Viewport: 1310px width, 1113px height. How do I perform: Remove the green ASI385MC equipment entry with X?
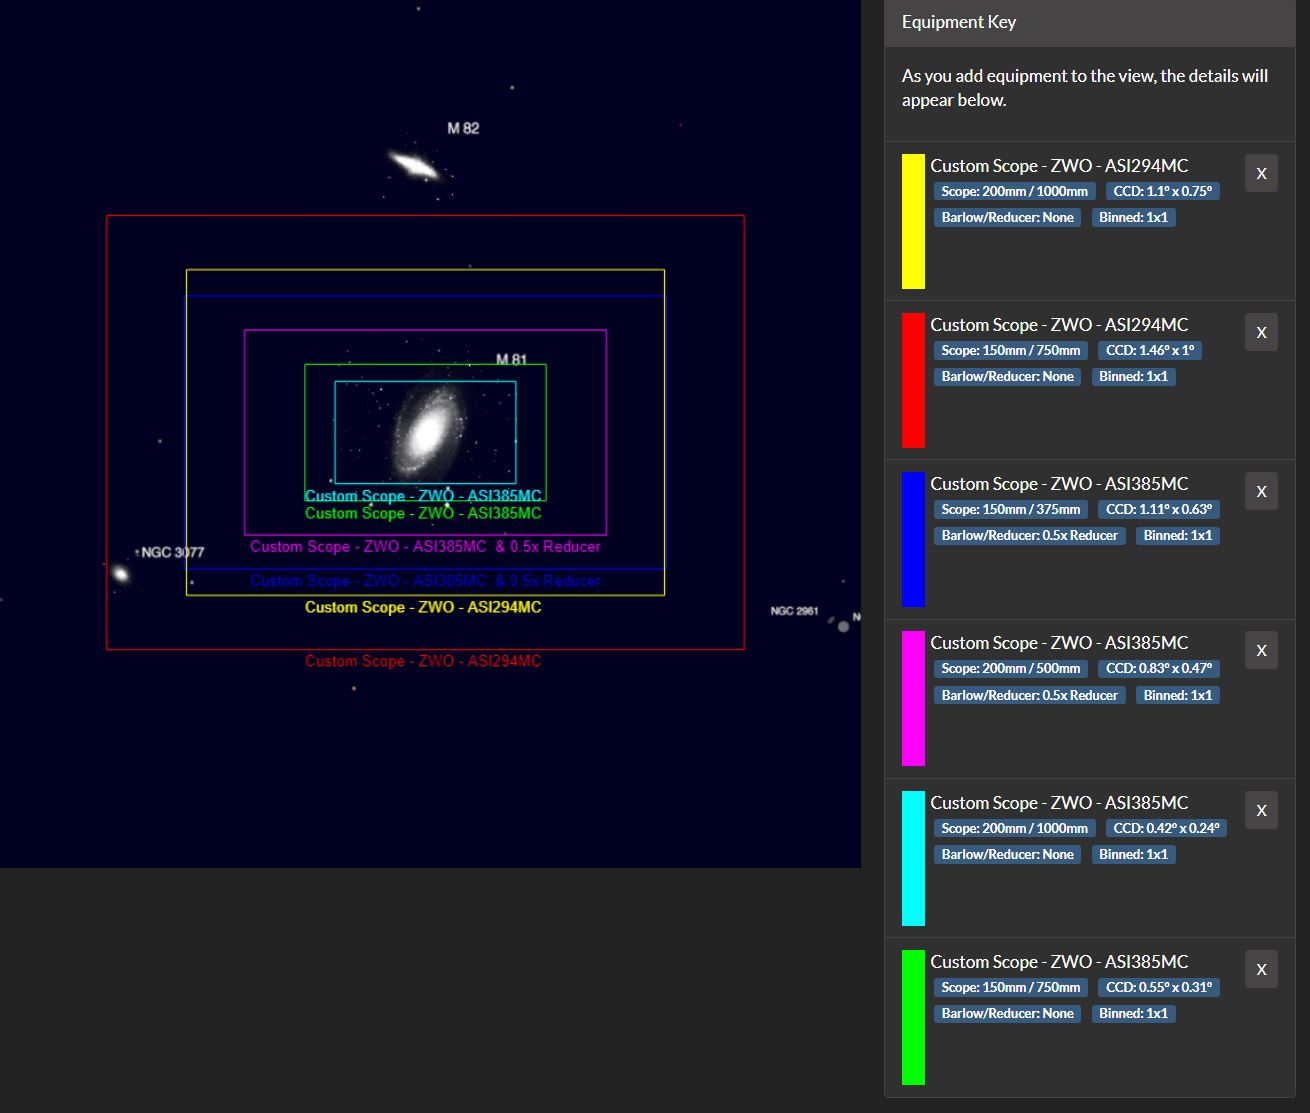tap(1261, 969)
